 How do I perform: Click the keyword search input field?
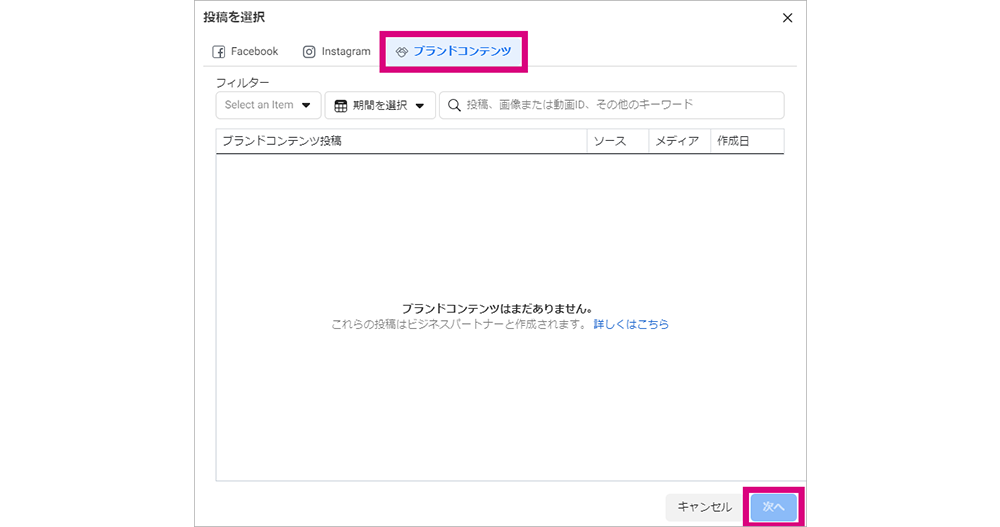point(612,105)
